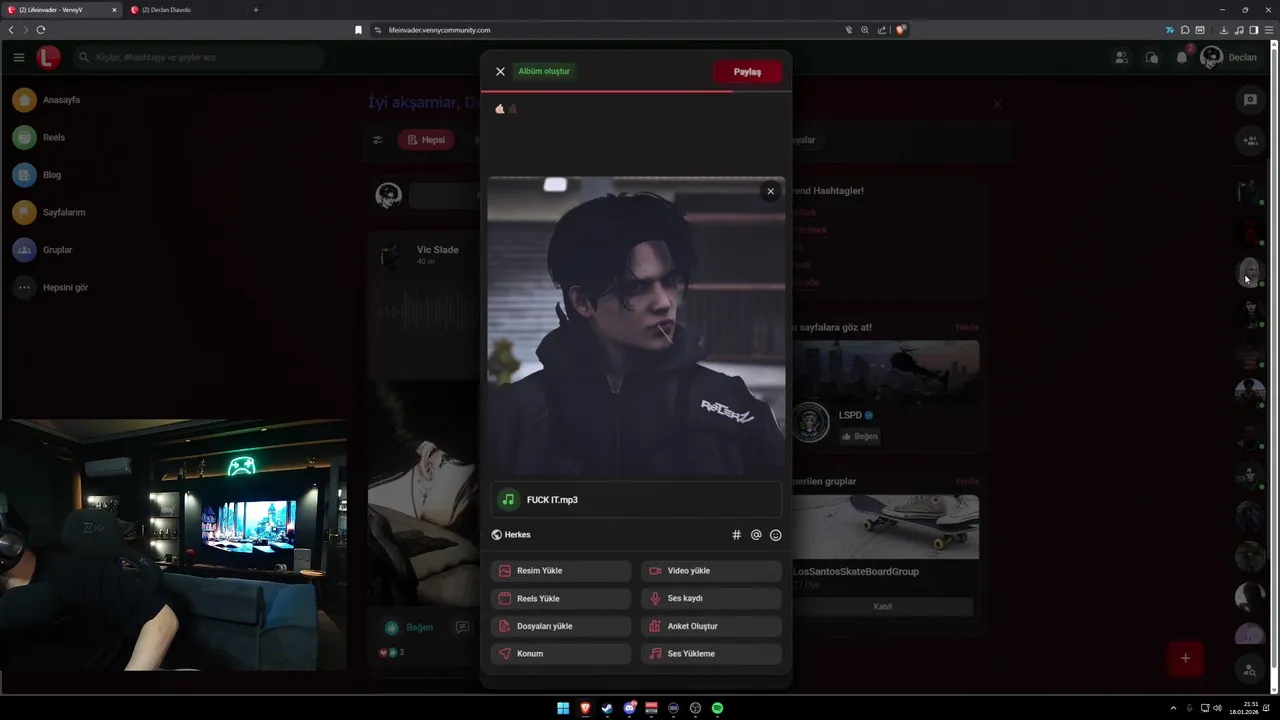
Task: Open the Brave main menu
Action: [1269, 30]
